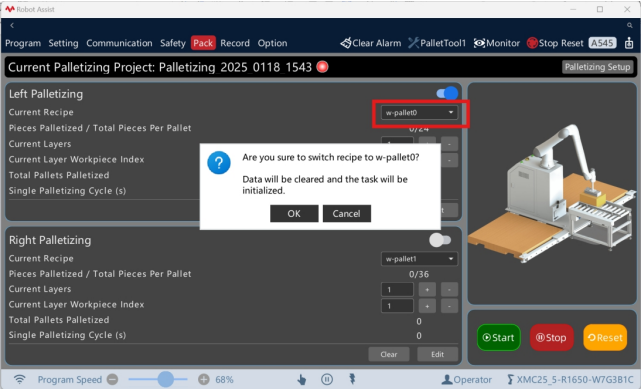Image resolution: width=644 pixels, height=392 pixels.
Task: Decrease Right Palletizing Workpiece Index
Action: (449, 306)
